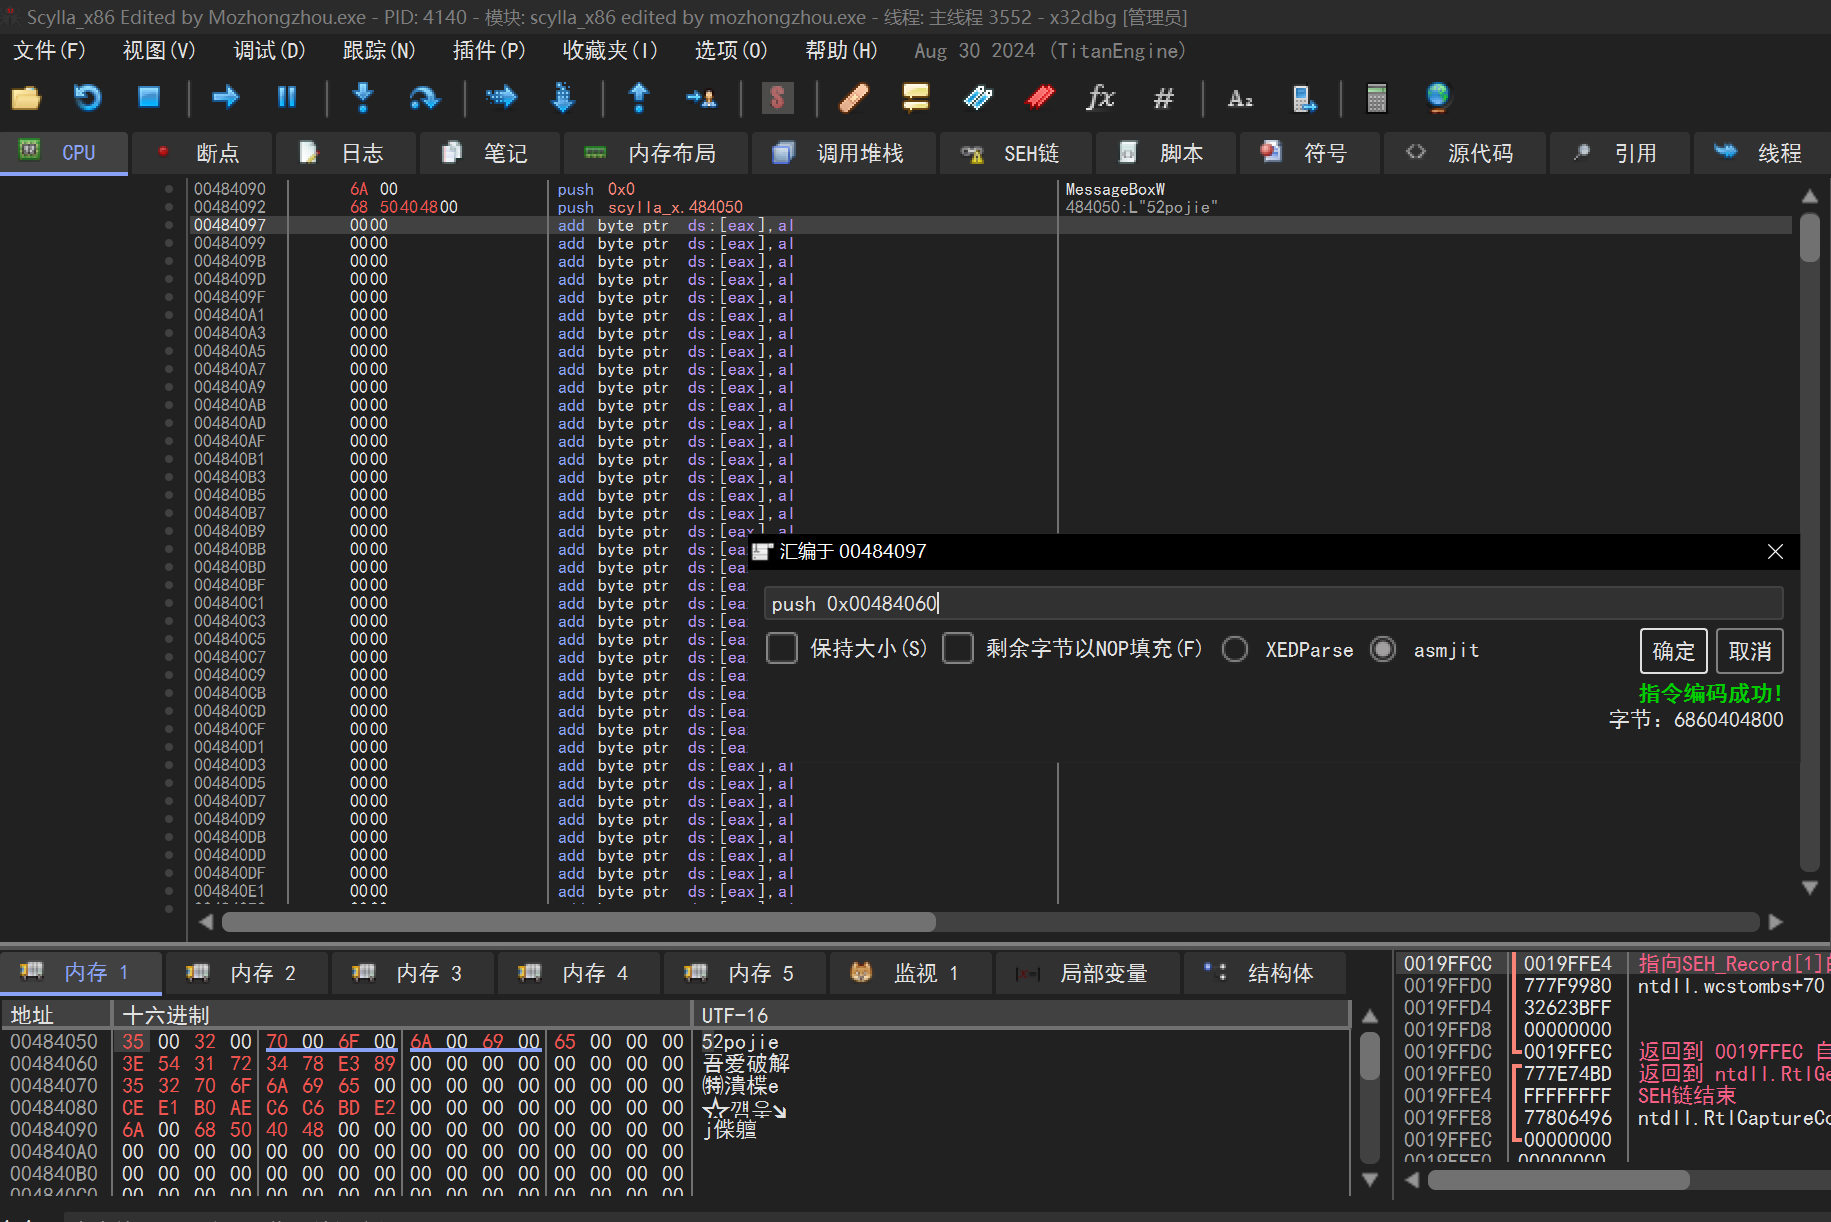Select the asmjit radio button

tap(1383, 649)
